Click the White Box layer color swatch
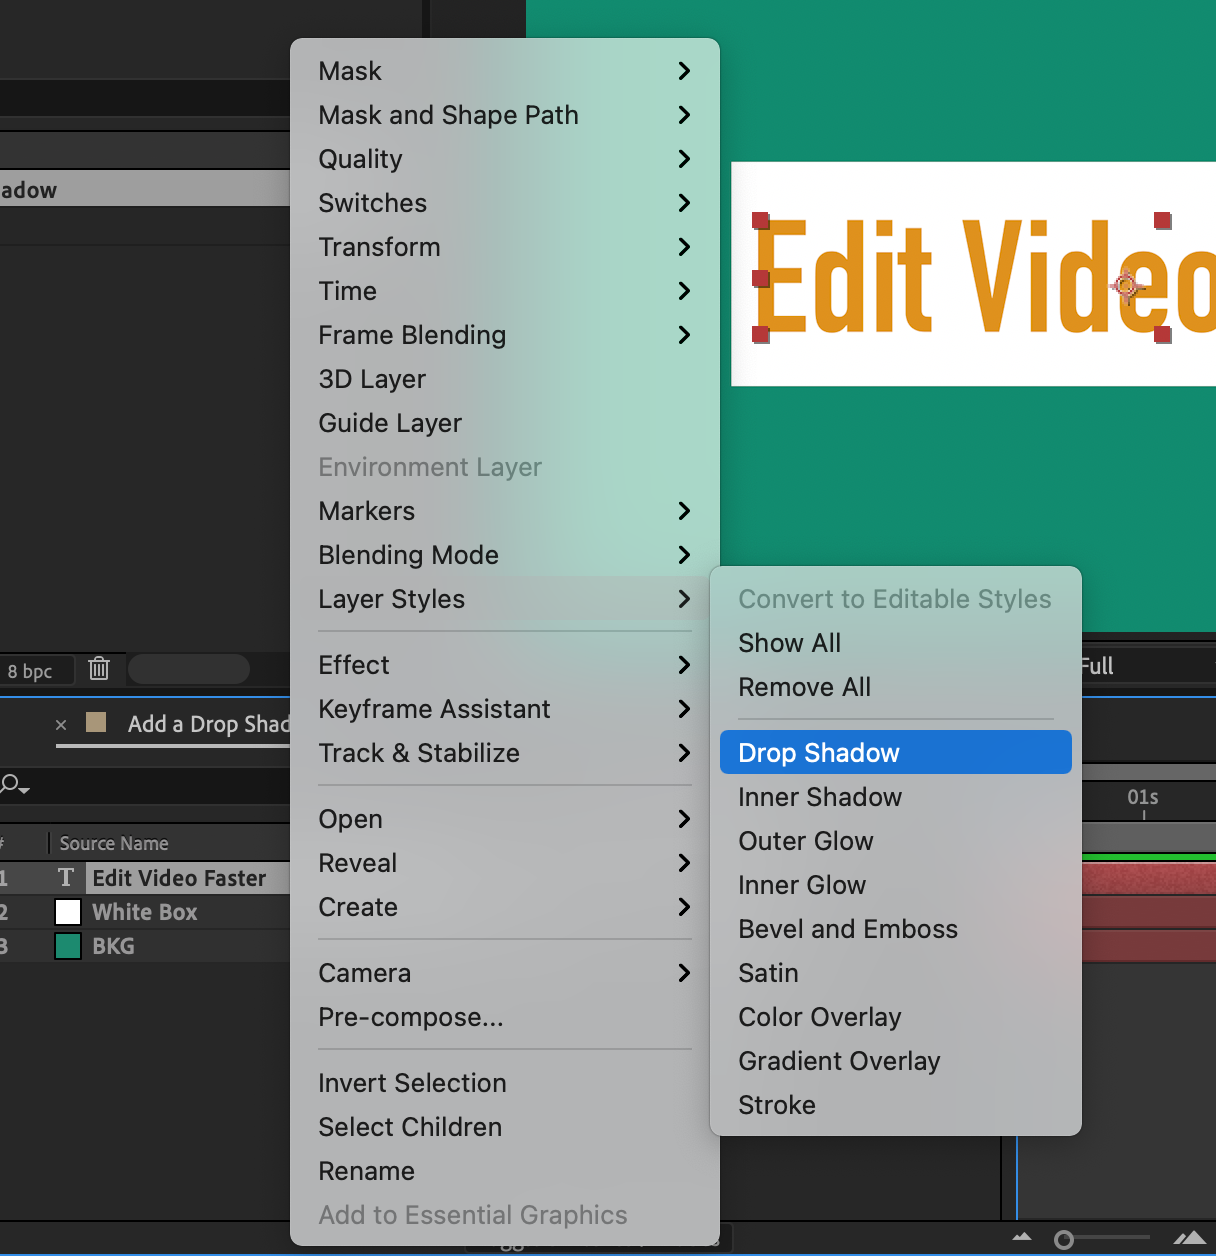 68,912
